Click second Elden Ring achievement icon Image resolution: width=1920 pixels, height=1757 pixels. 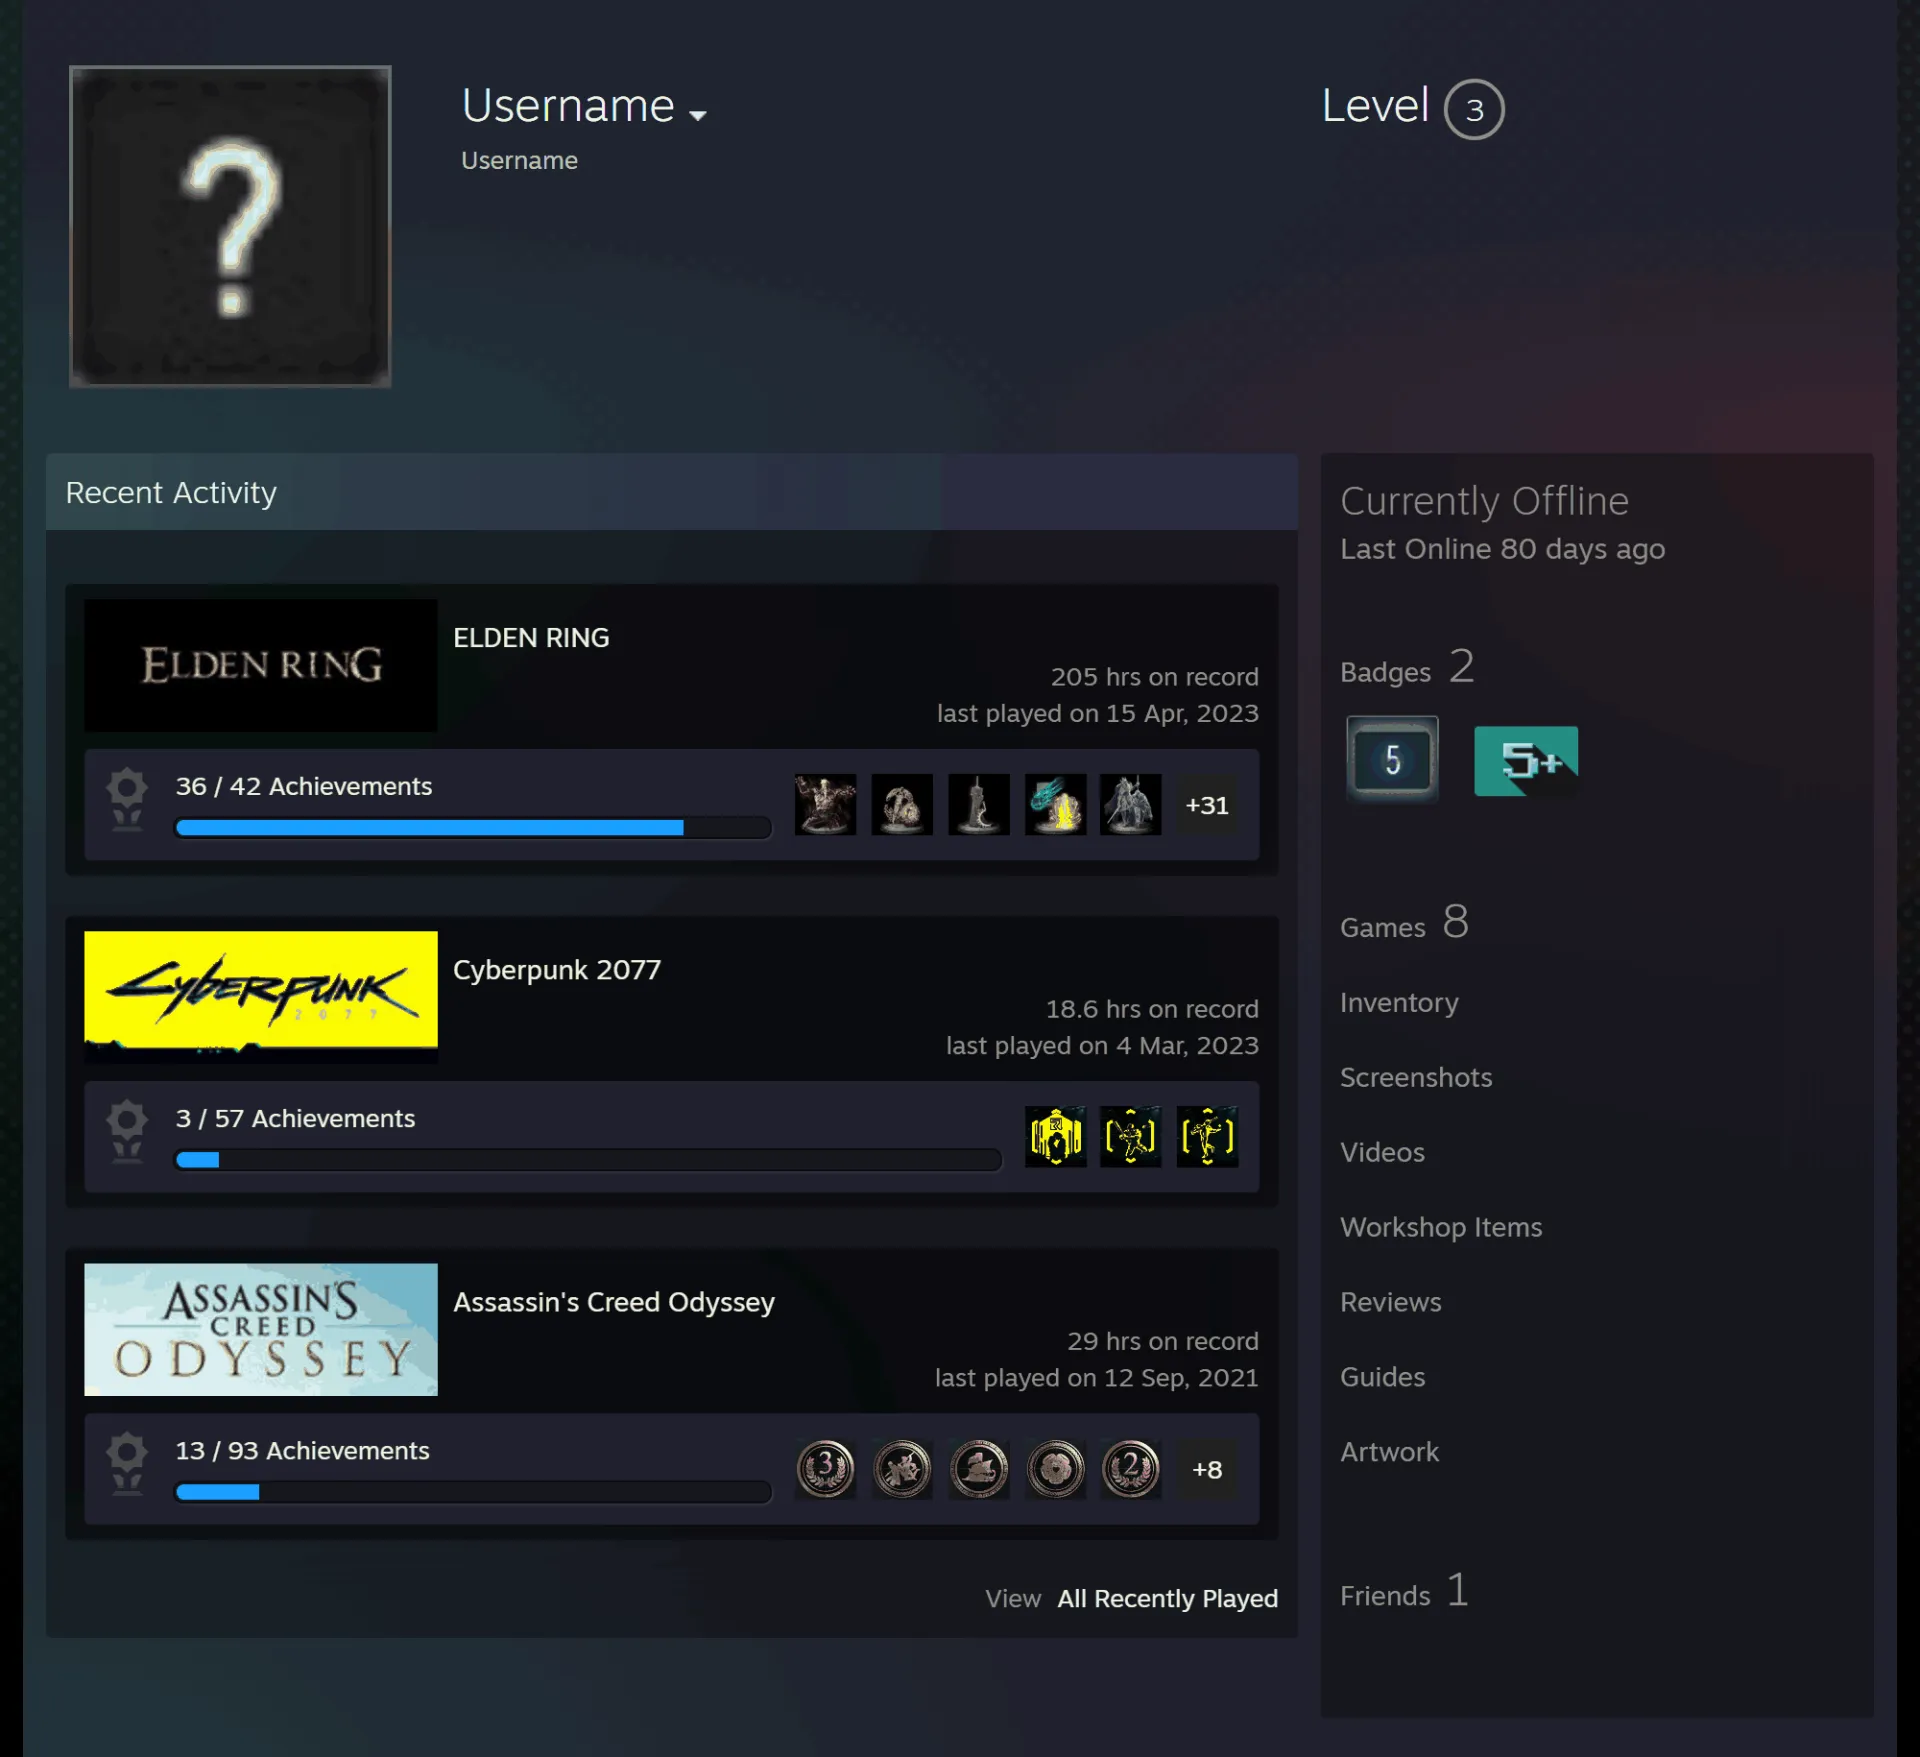pos(902,804)
